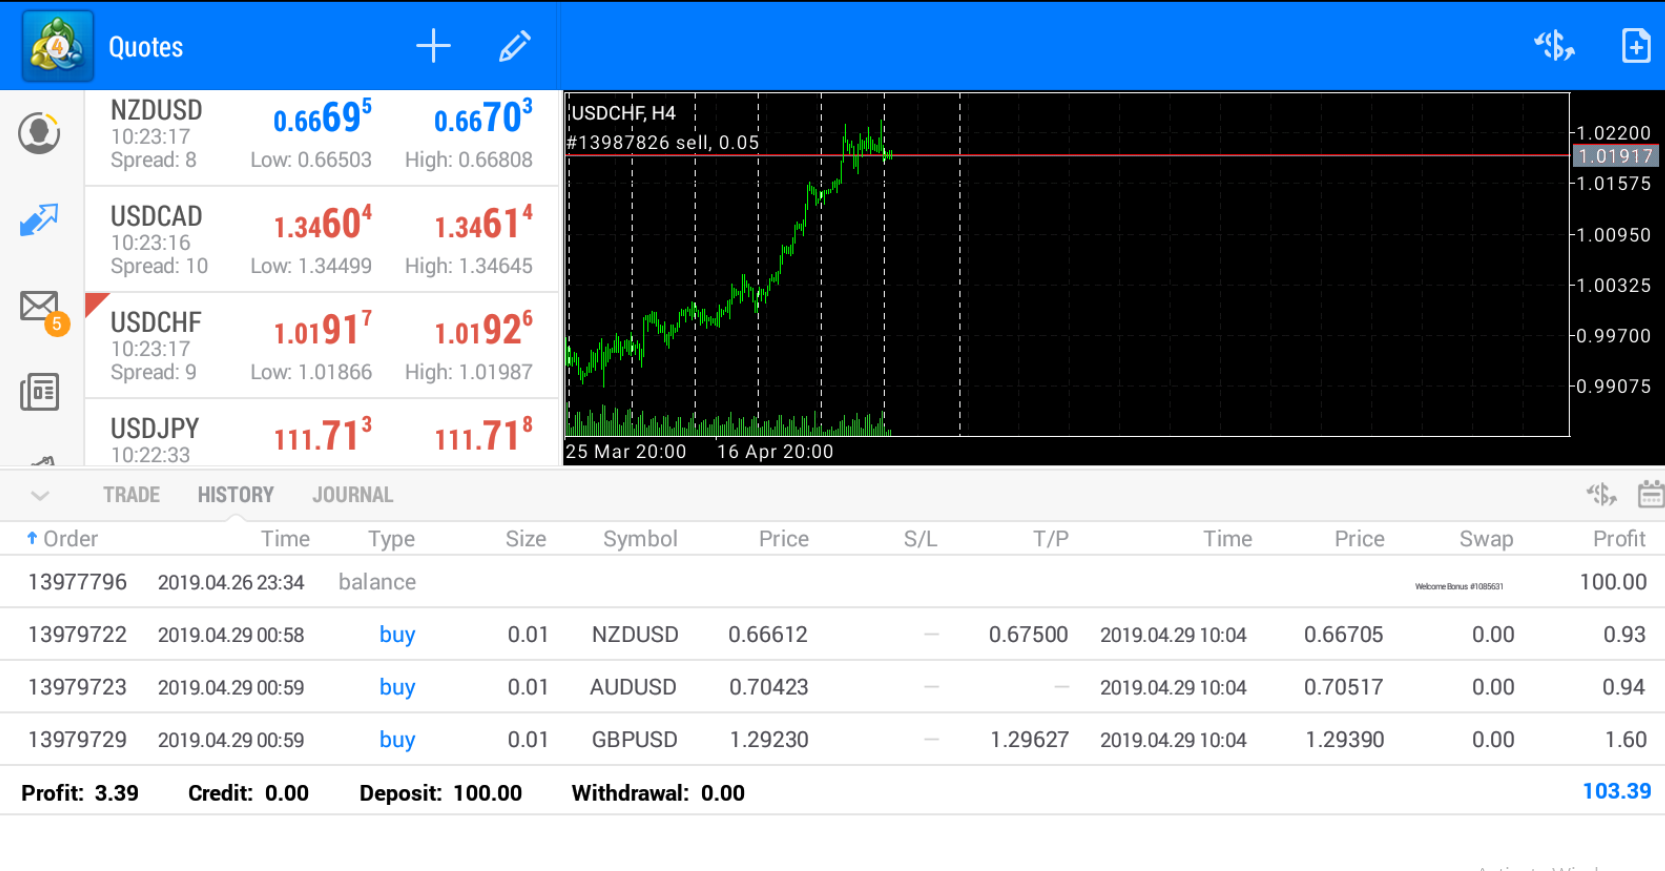Click GBPUSD take profit value 1.29627
Image resolution: width=1665 pixels, height=871 pixels.
1029,740
